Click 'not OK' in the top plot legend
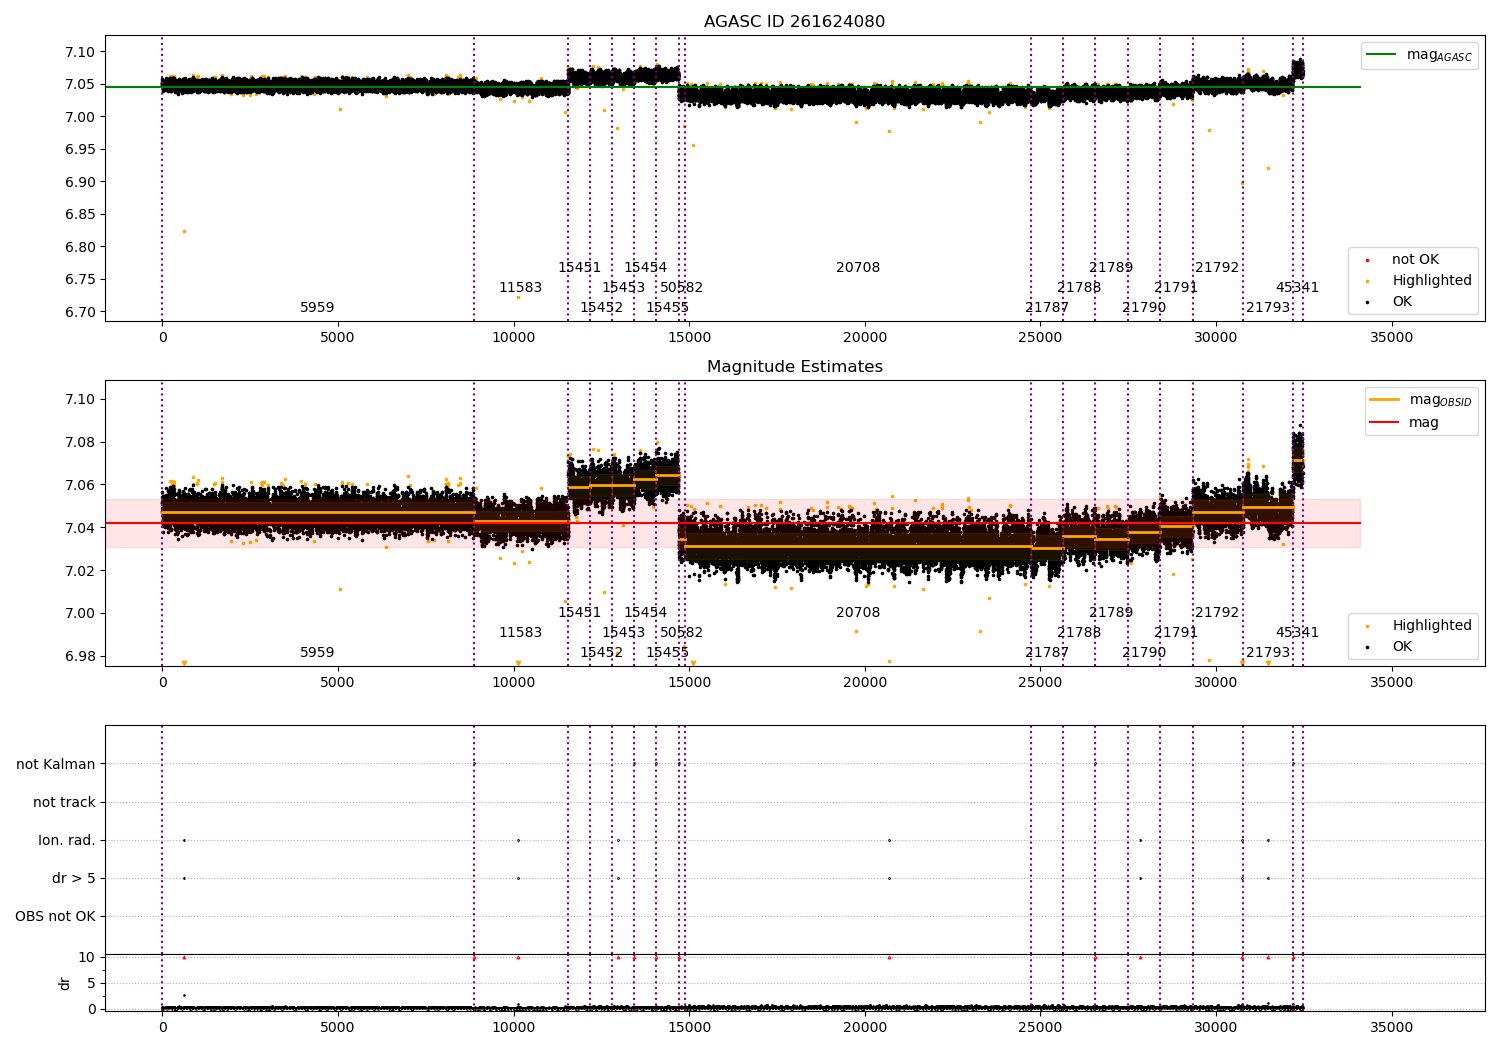This screenshot has height=1050, width=1500. click(1415, 260)
